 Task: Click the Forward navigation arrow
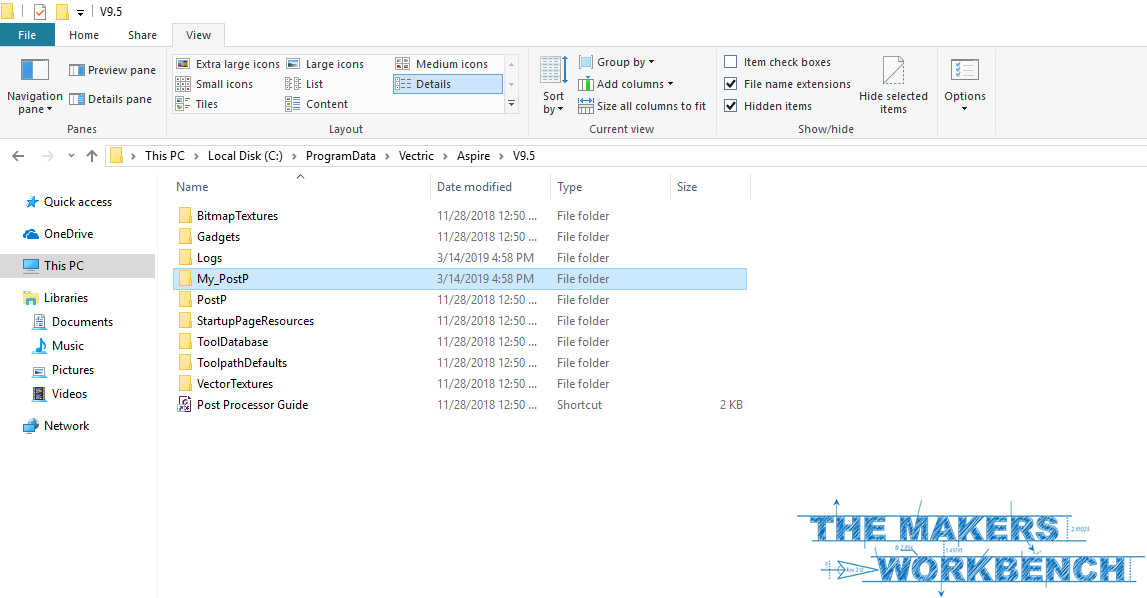[48, 156]
